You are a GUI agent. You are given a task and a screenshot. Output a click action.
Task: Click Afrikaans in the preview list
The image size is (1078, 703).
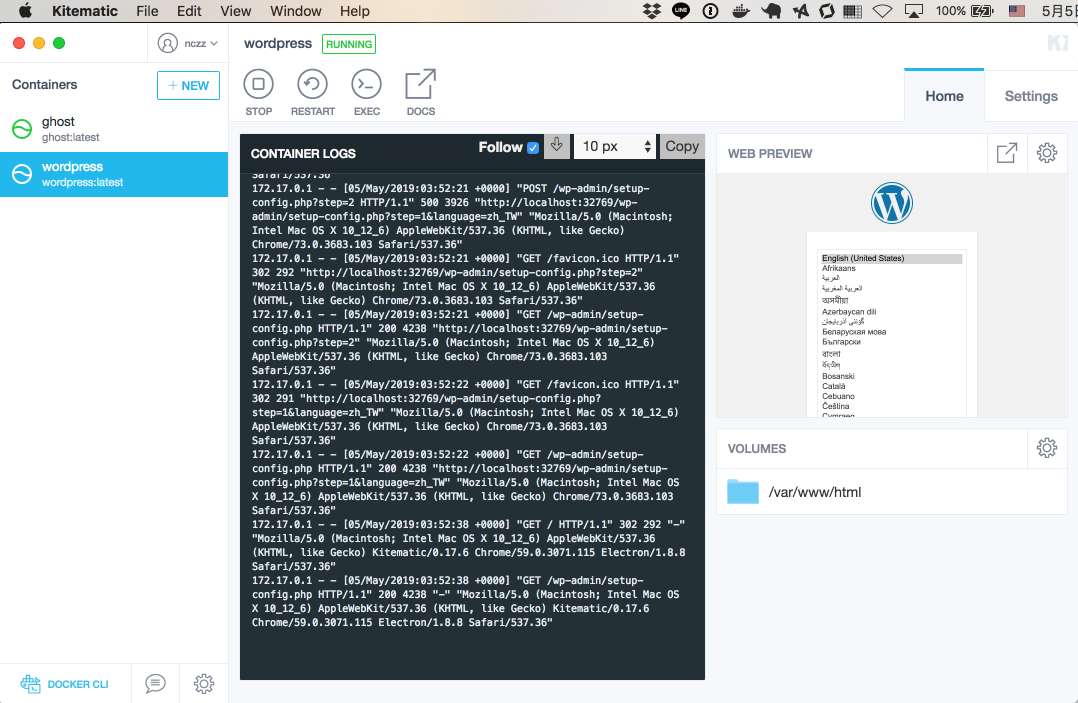click(x=839, y=269)
